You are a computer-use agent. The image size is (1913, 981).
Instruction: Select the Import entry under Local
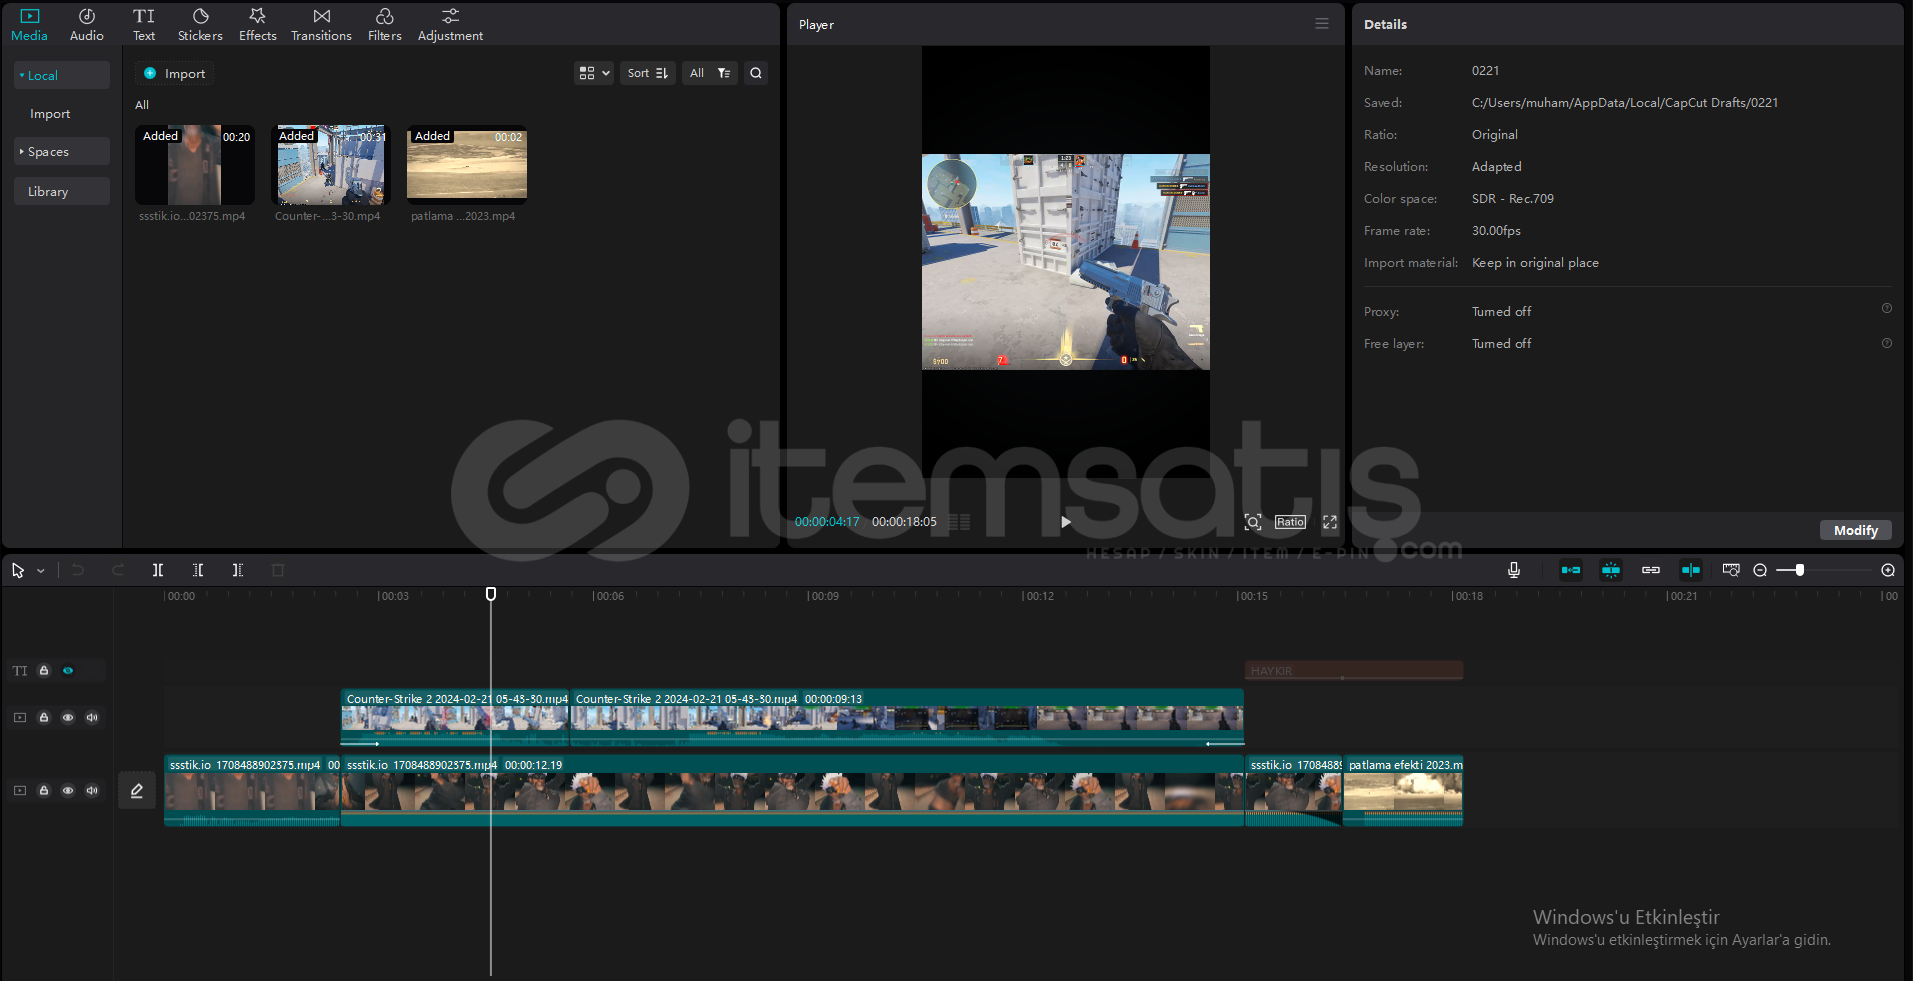[x=50, y=114]
